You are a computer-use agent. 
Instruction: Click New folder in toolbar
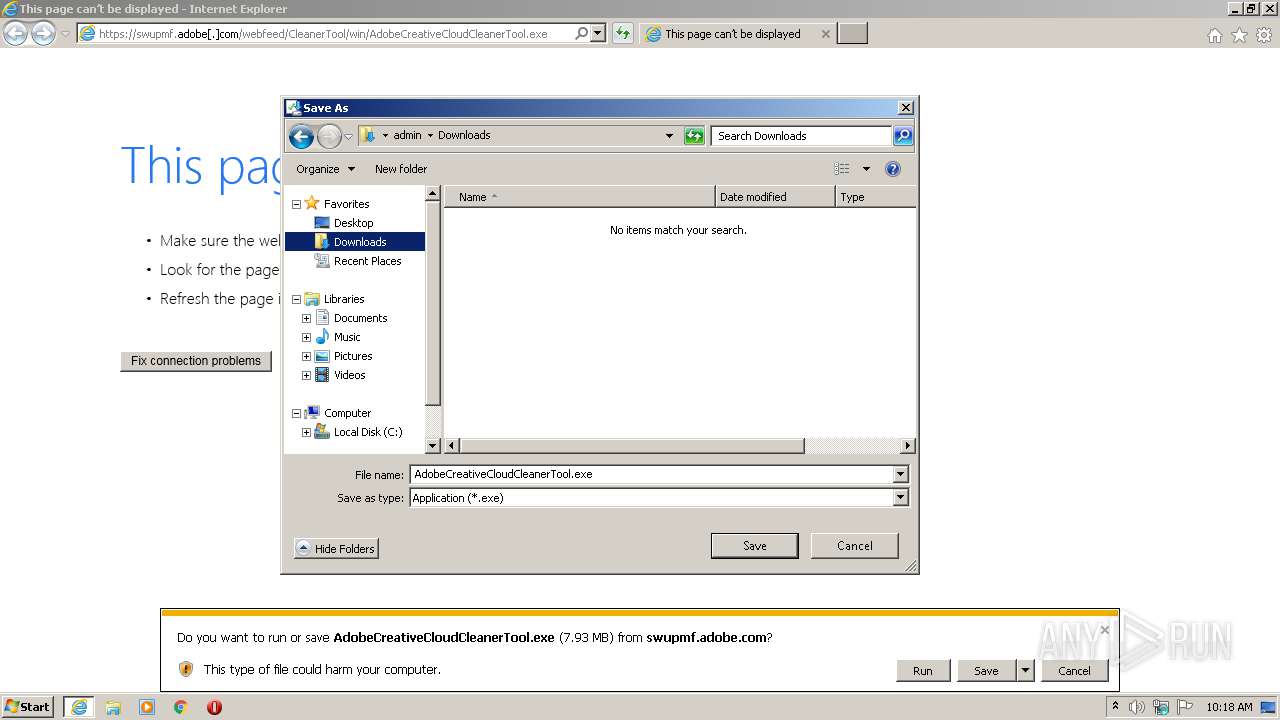[x=401, y=169]
